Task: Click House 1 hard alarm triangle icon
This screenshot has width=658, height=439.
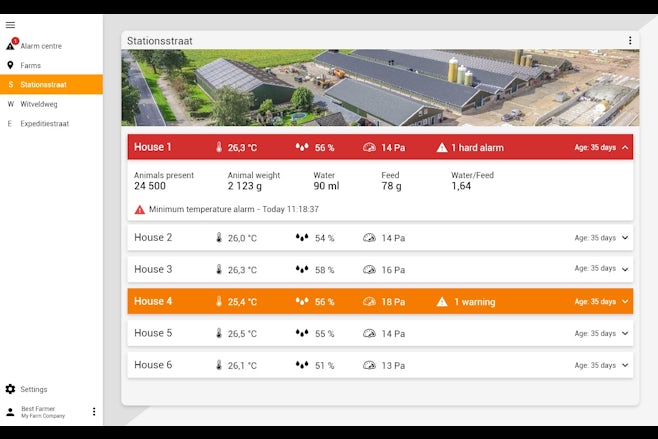Action: (442, 148)
